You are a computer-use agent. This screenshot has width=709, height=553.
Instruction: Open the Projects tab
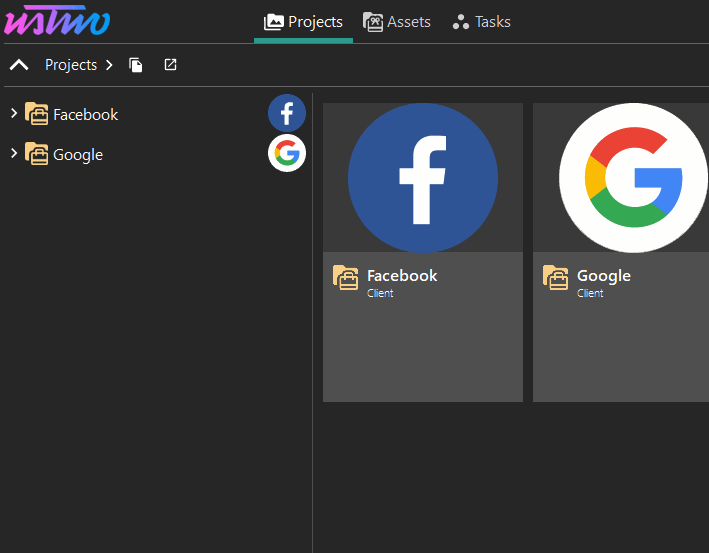coord(303,22)
